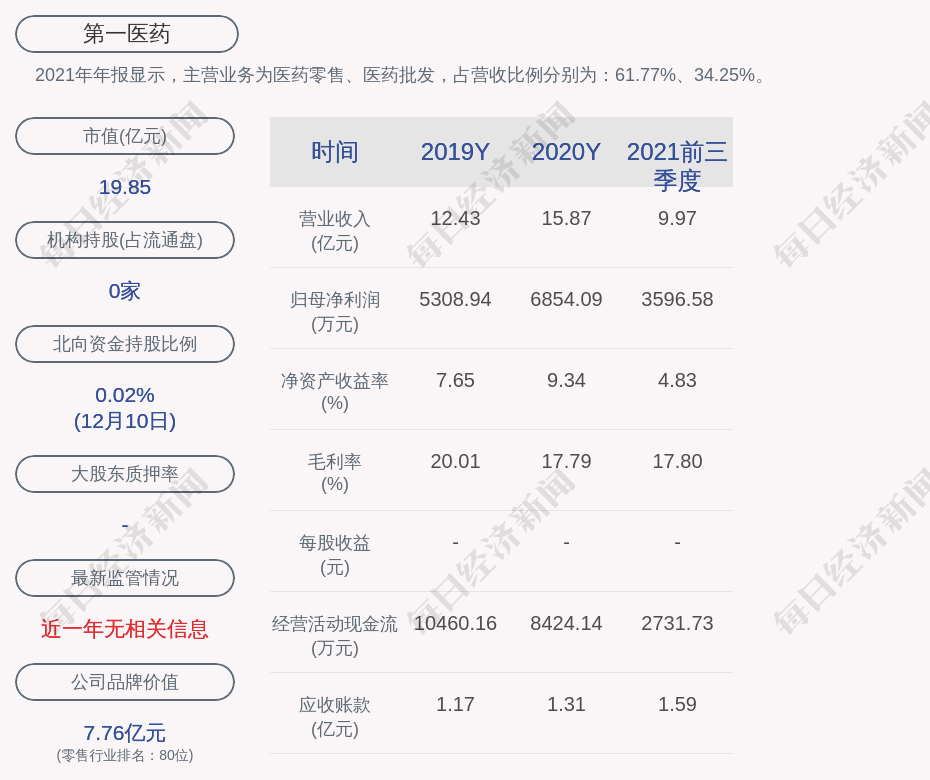Select the 19.85 market value figure
This screenshot has height=780, width=930.
click(x=125, y=187)
